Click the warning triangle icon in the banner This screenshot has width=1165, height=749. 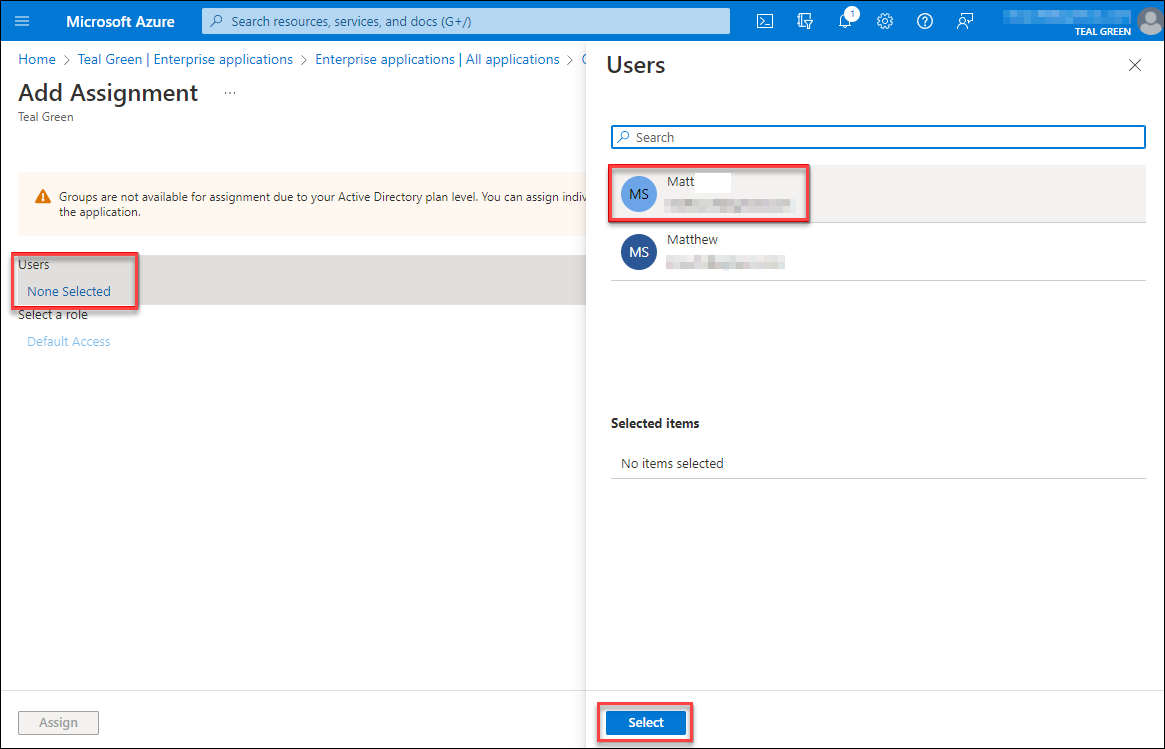(43, 196)
